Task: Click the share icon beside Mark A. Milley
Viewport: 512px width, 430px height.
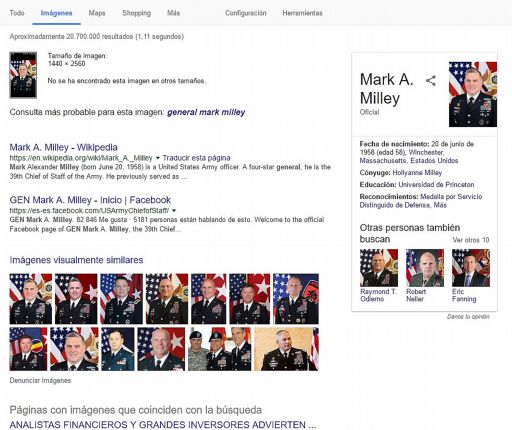Action: [431, 81]
